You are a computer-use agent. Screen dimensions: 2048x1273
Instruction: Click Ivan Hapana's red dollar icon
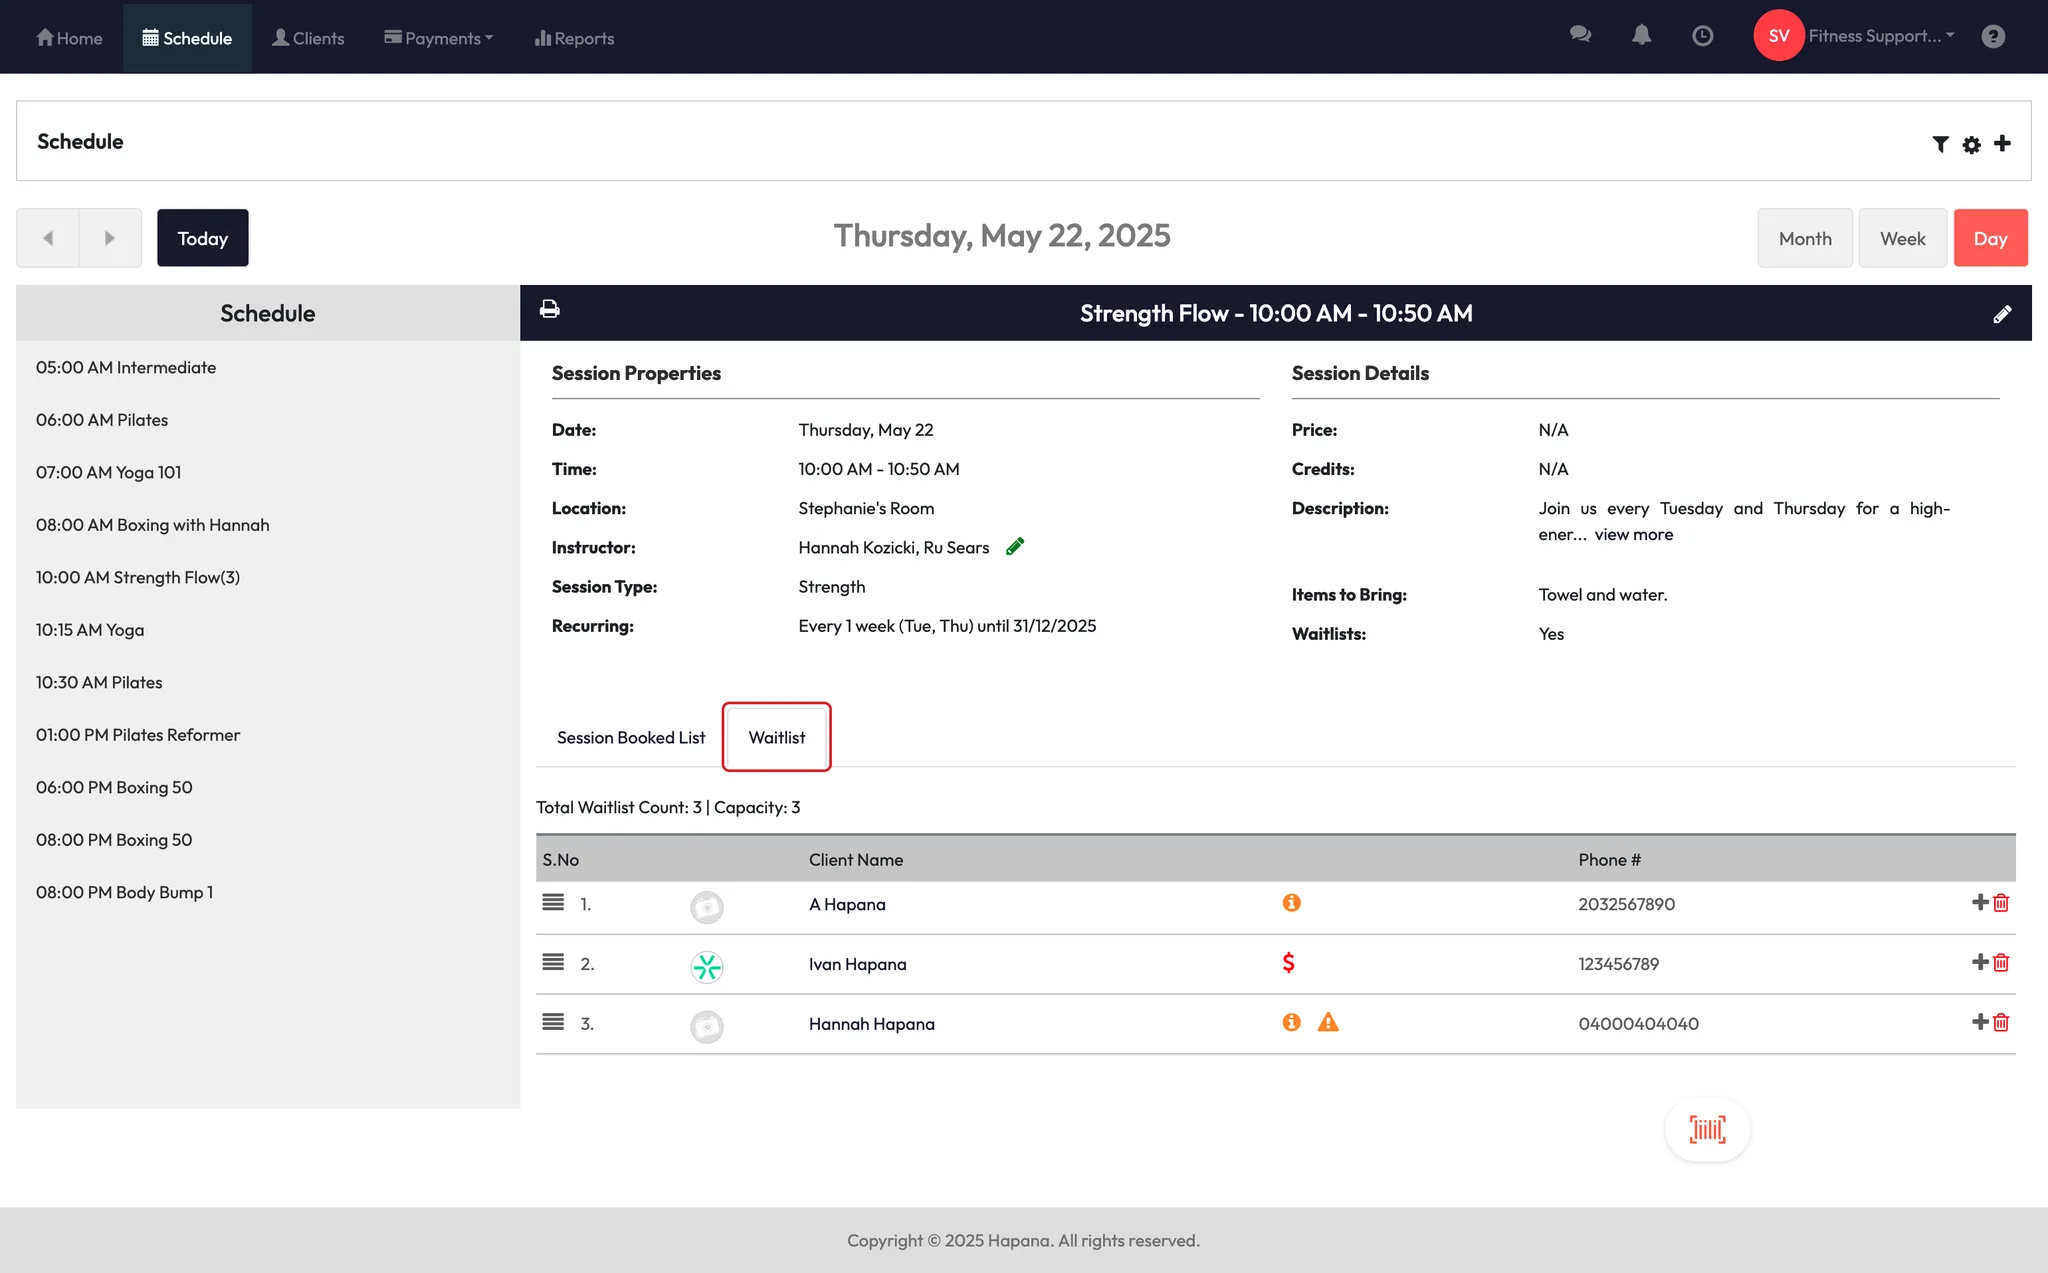point(1288,962)
